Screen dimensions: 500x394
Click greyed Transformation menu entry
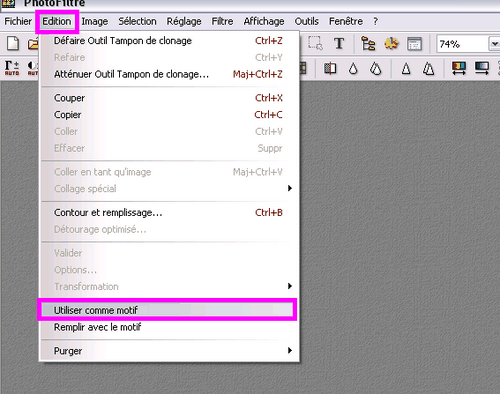pyautogui.click(x=168, y=286)
